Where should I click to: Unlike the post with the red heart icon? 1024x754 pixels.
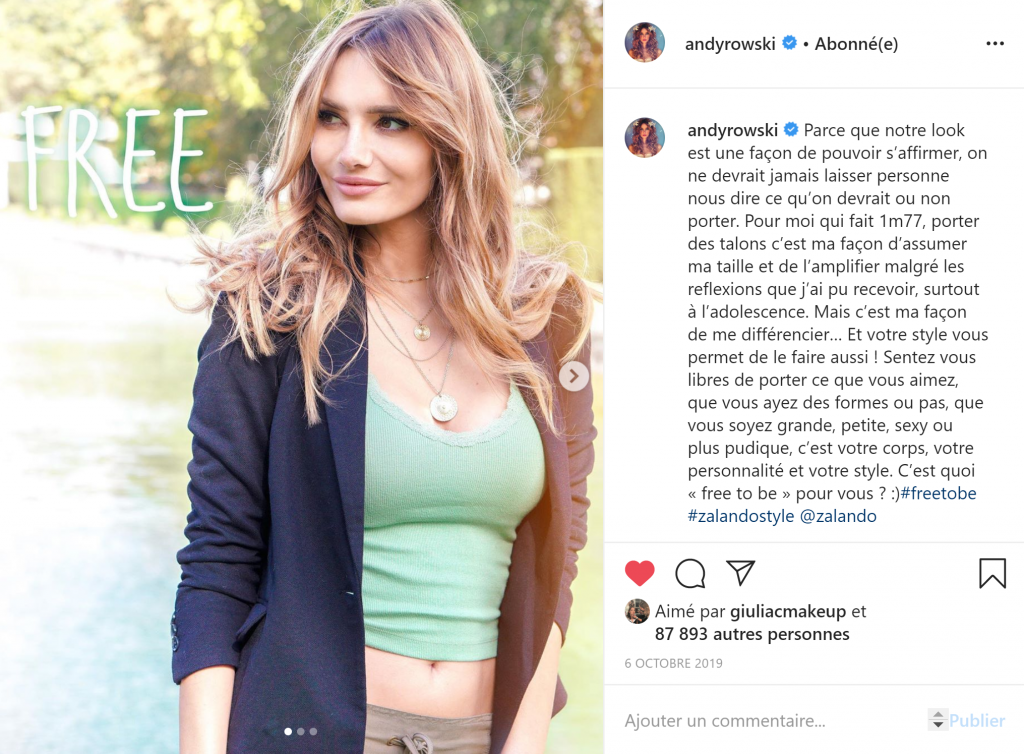click(639, 573)
